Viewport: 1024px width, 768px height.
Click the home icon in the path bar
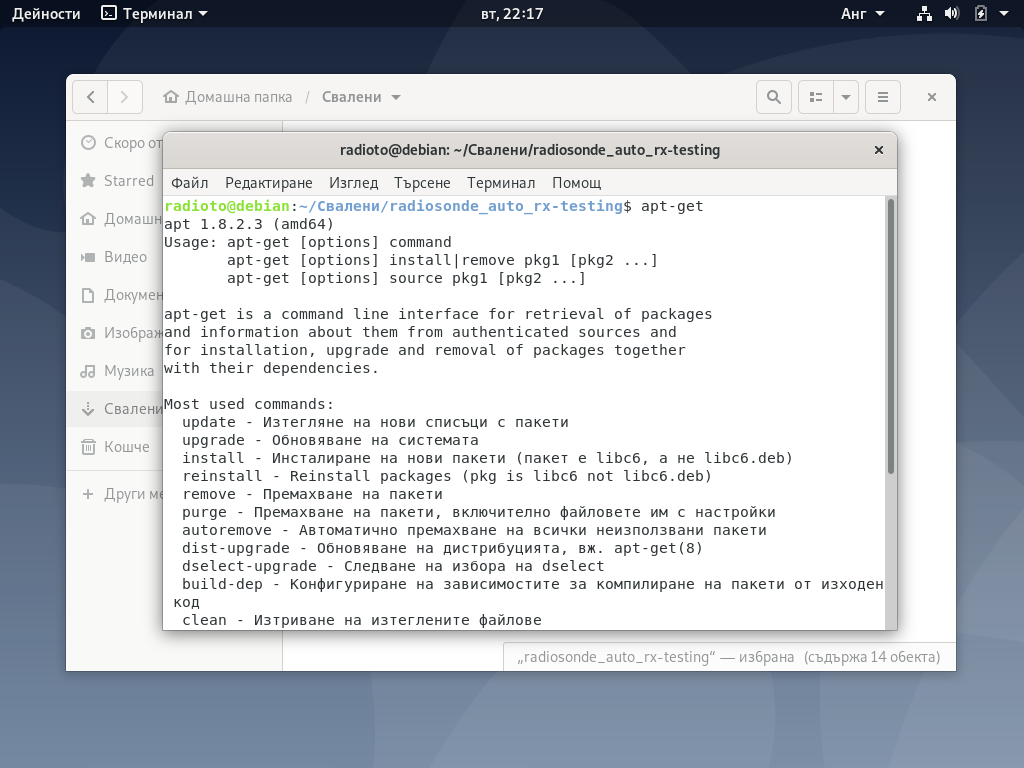click(171, 97)
